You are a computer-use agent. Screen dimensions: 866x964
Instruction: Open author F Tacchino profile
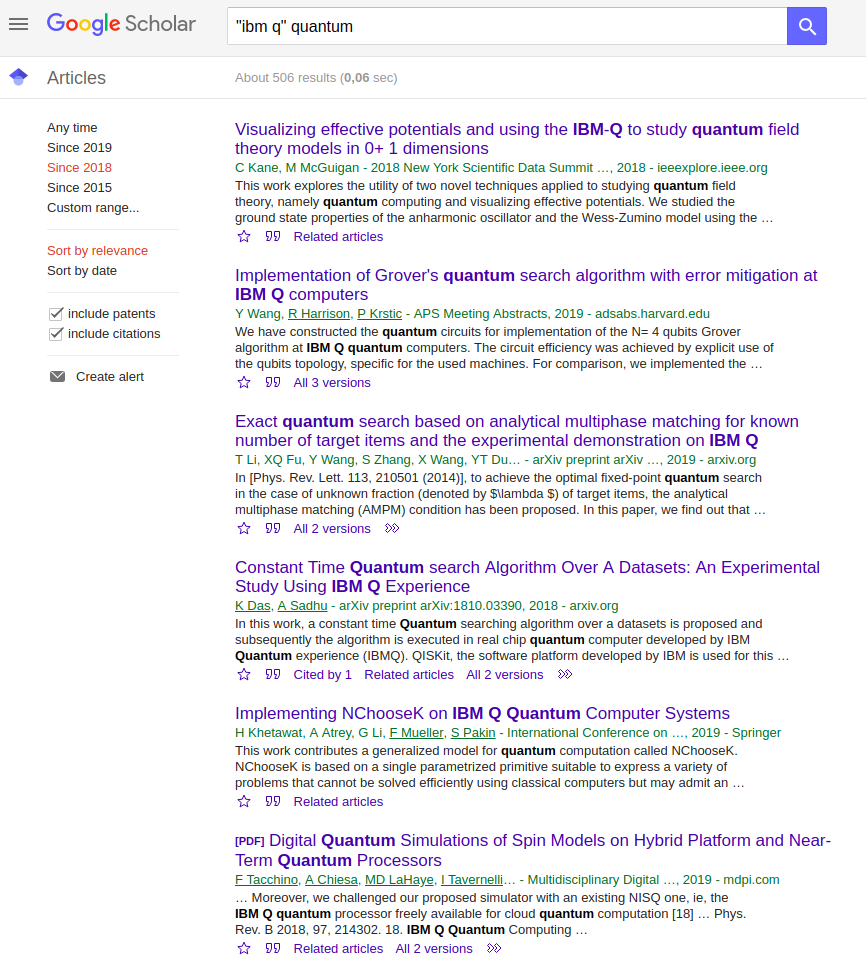point(266,879)
